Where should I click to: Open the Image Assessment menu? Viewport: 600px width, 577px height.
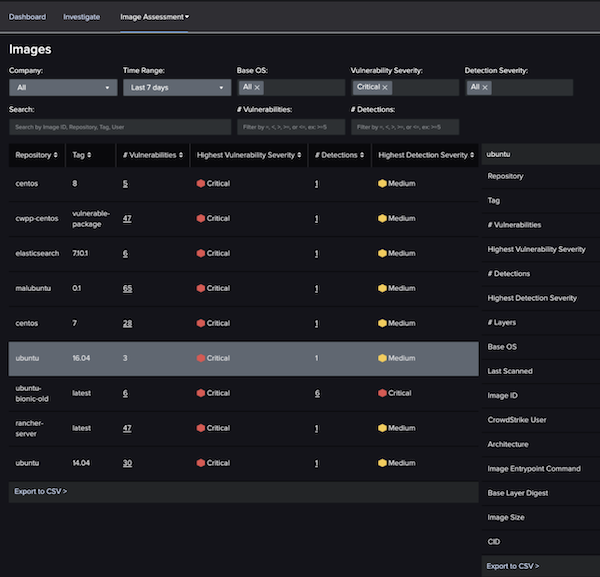(154, 17)
